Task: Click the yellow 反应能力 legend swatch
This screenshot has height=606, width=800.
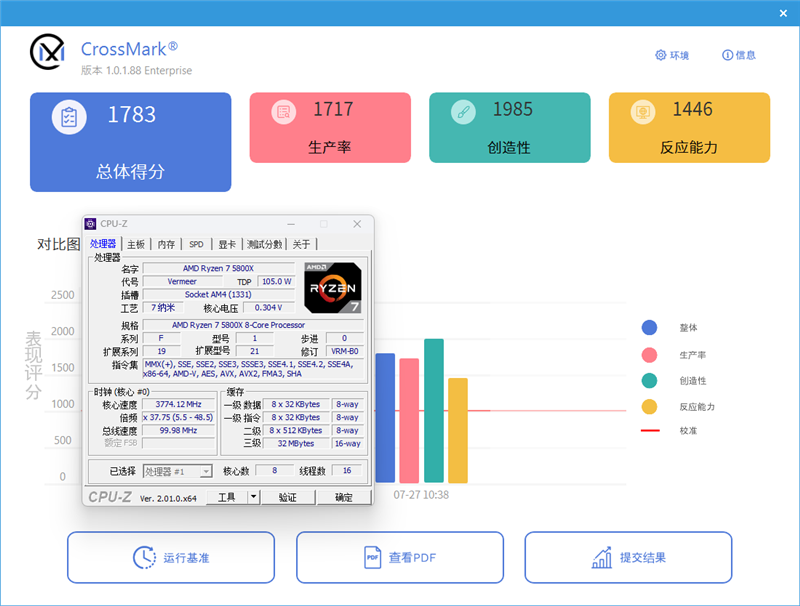Action: pyautogui.click(x=649, y=407)
